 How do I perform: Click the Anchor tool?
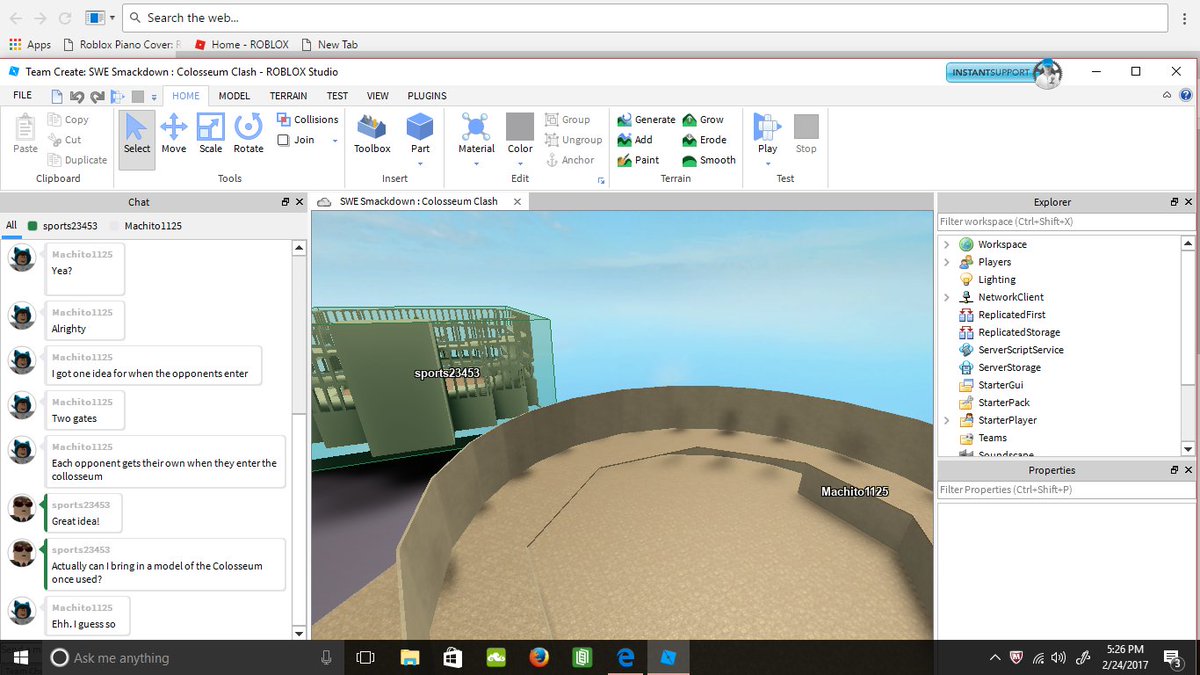pyautogui.click(x=570, y=160)
